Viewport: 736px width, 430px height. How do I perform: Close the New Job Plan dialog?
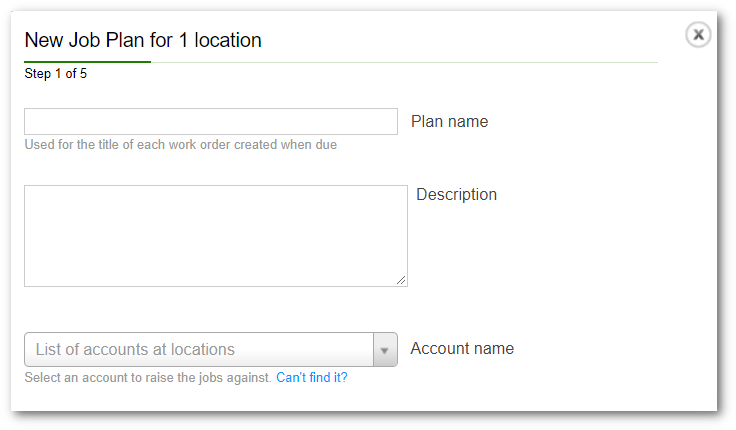[698, 35]
